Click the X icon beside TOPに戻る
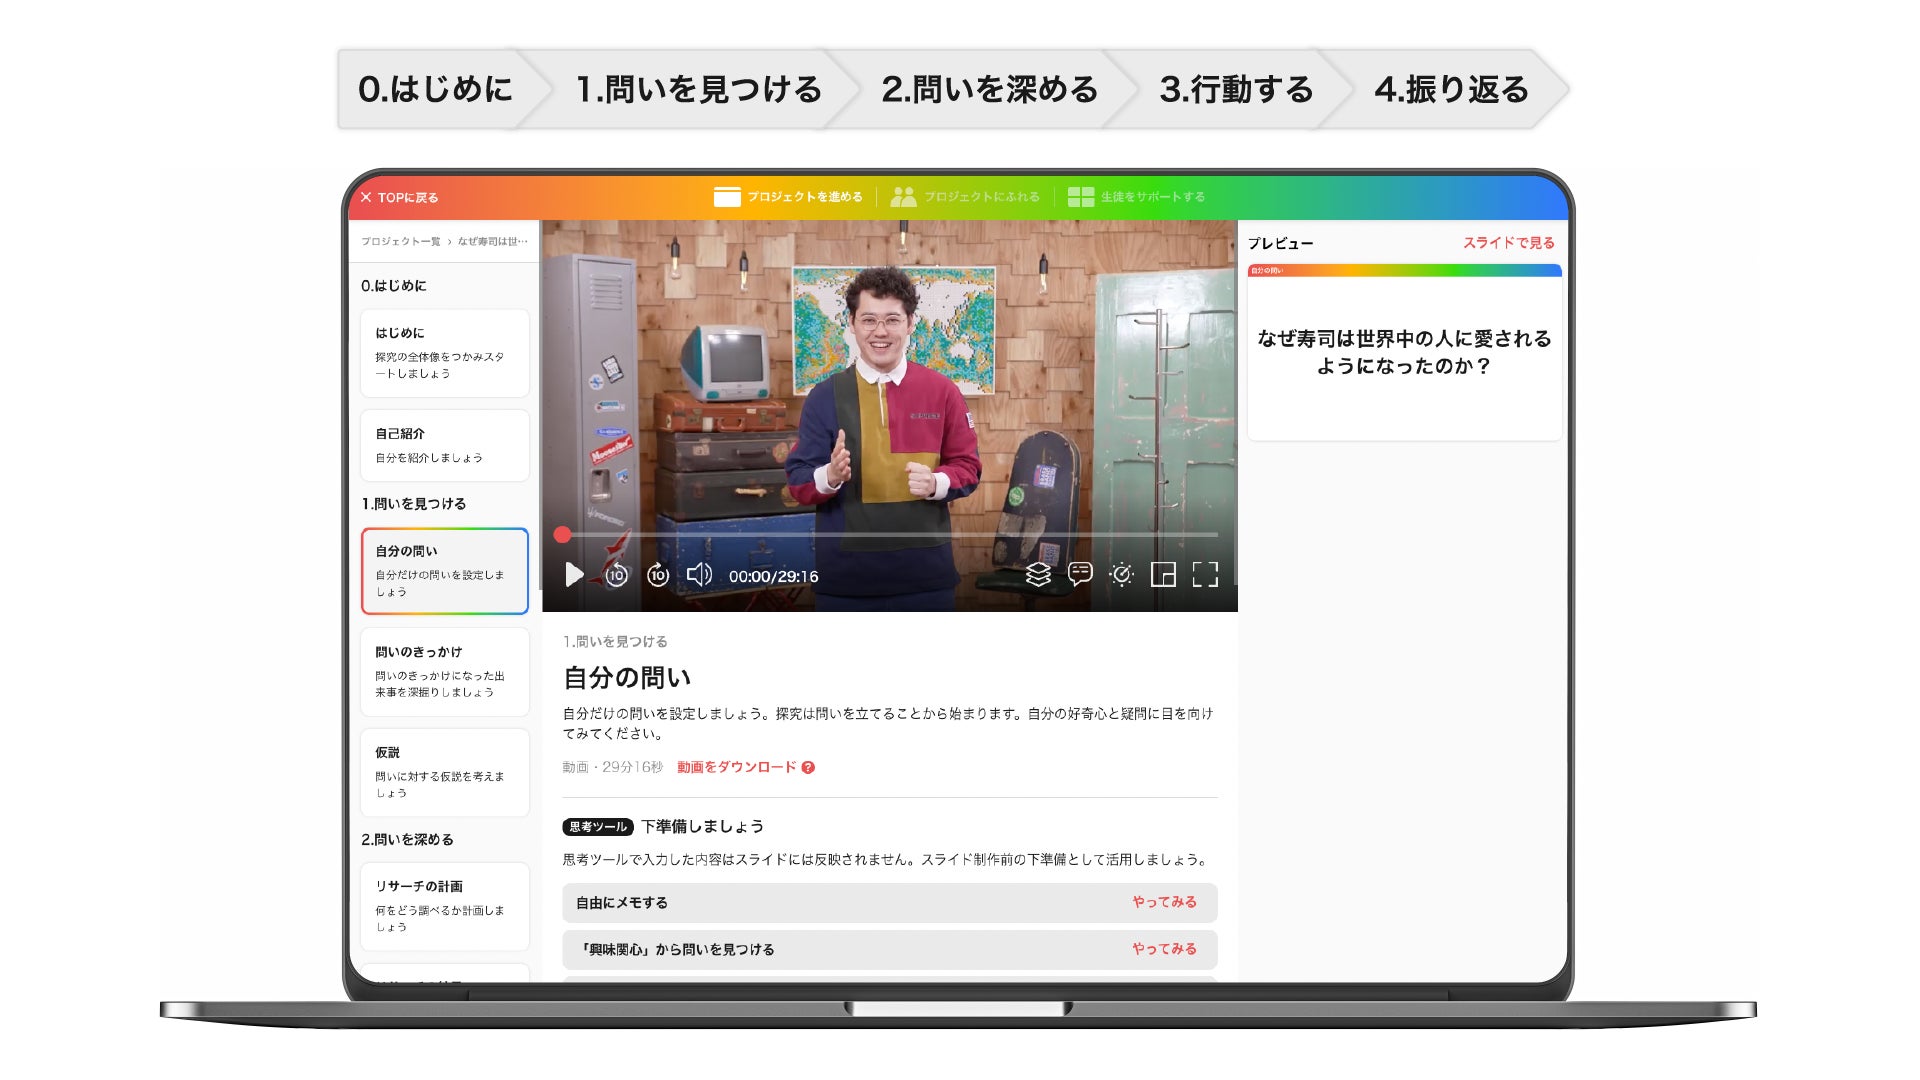Image resolution: width=1920 pixels, height=1080 pixels. (x=366, y=197)
